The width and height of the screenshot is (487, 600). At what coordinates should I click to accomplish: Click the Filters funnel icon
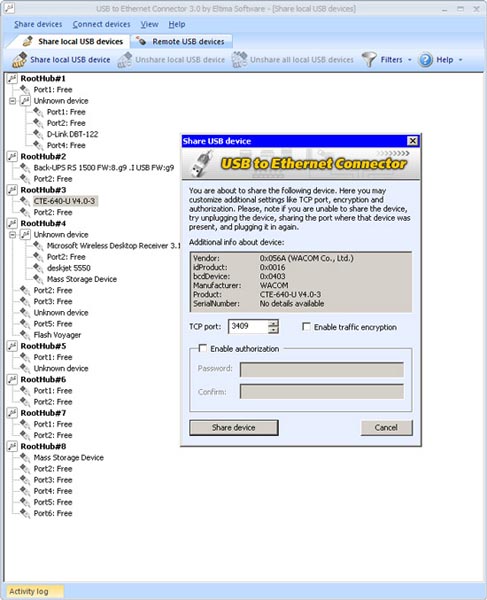(x=369, y=60)
